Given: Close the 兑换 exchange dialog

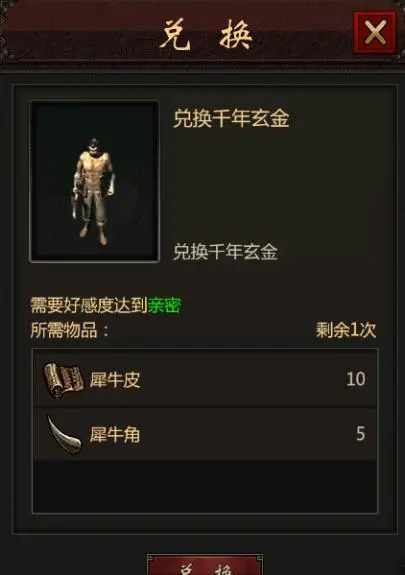Looking at the screenshot, I should 375,32.
